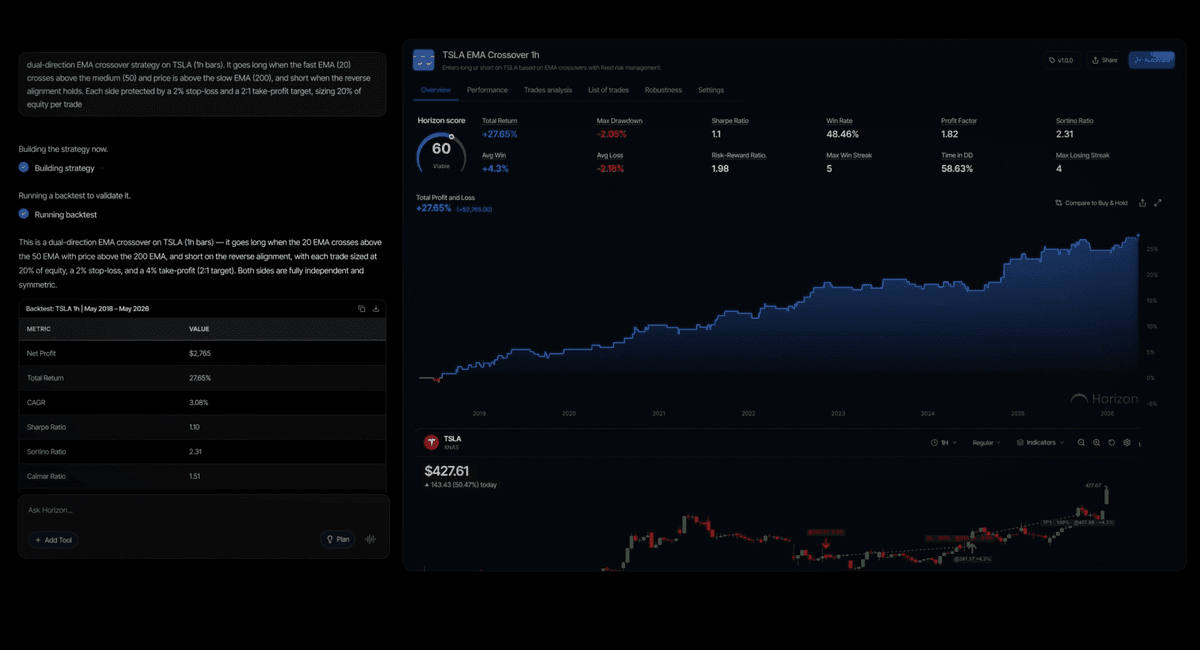Viewport: 1200px width, 650px height.
Task: Export the profit and loss chart
Action: coord(1142,203)
